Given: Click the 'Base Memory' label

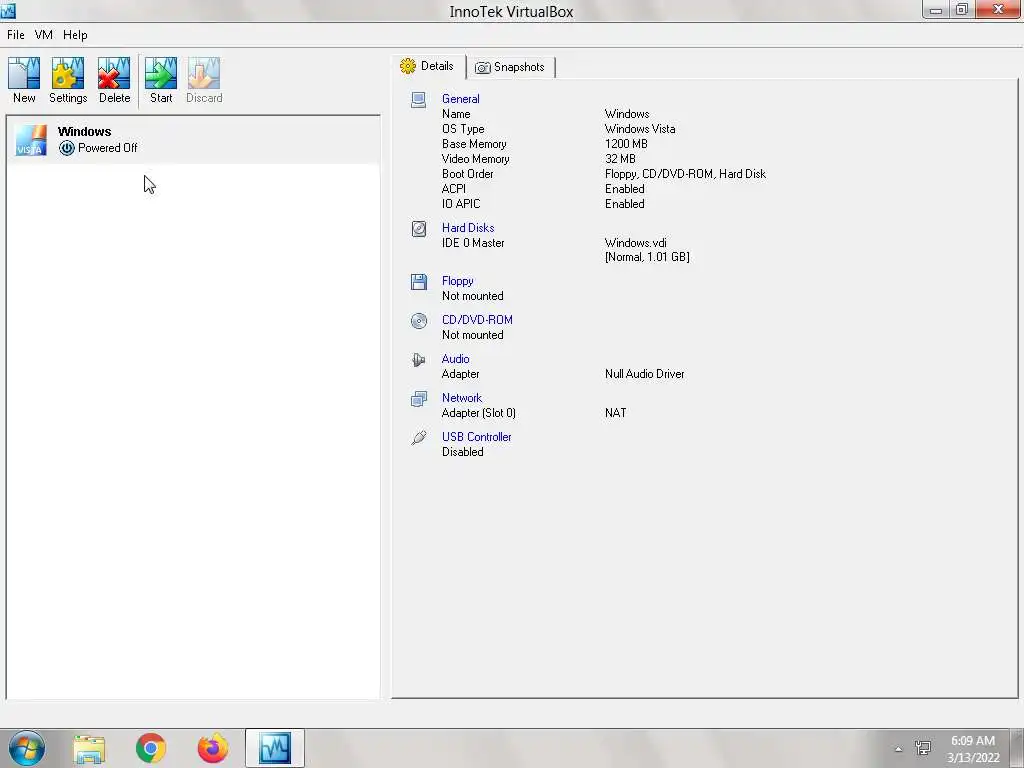Looking at the screenshot, I should [474, 144].
